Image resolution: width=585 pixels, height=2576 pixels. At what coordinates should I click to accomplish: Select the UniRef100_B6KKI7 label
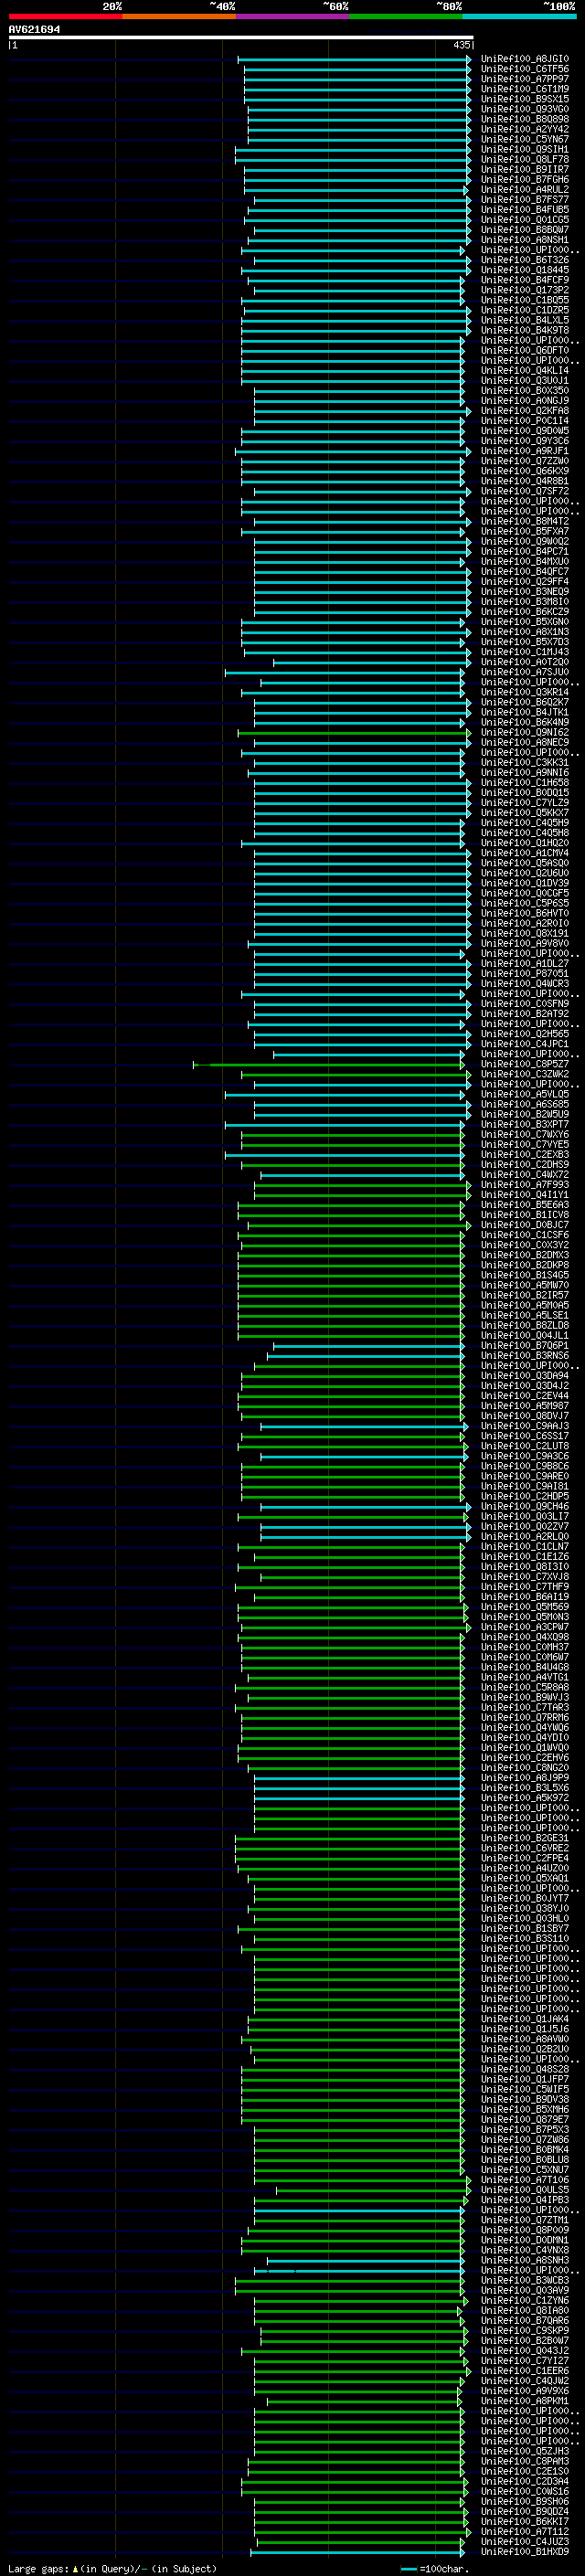524,2522
